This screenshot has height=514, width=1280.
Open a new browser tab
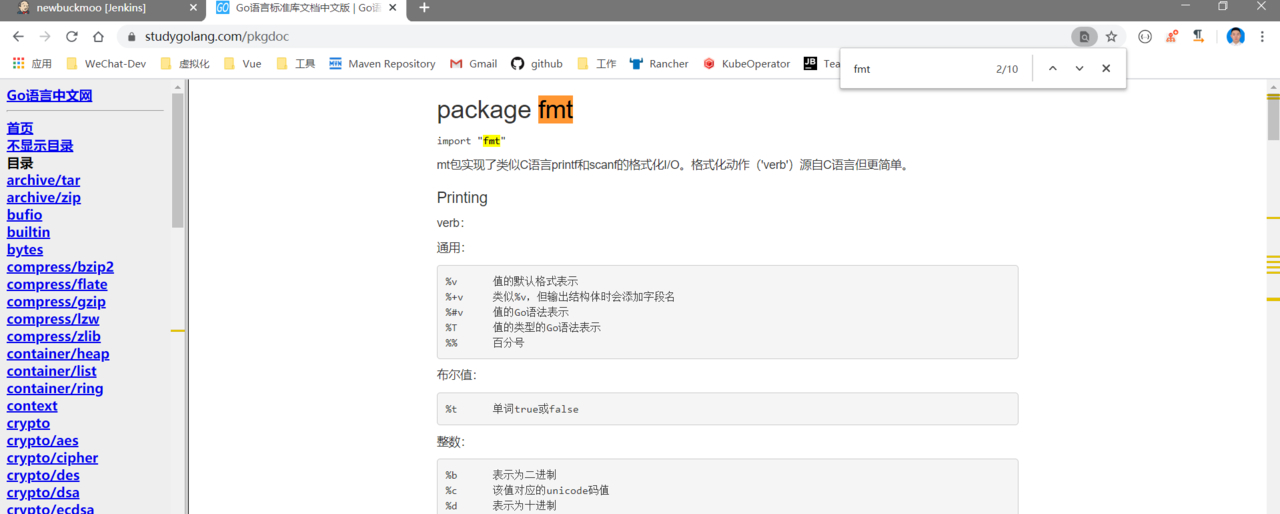(424, 8)
